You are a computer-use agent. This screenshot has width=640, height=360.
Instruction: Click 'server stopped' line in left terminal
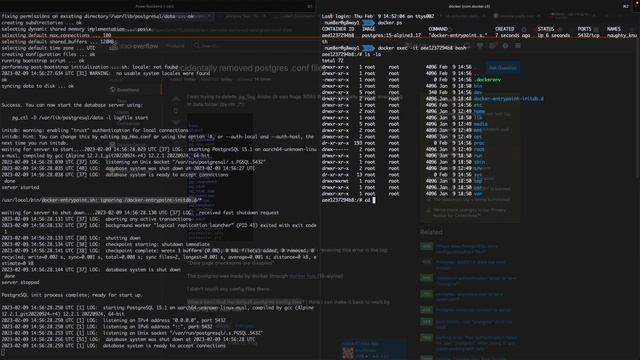tap(20, 282)
